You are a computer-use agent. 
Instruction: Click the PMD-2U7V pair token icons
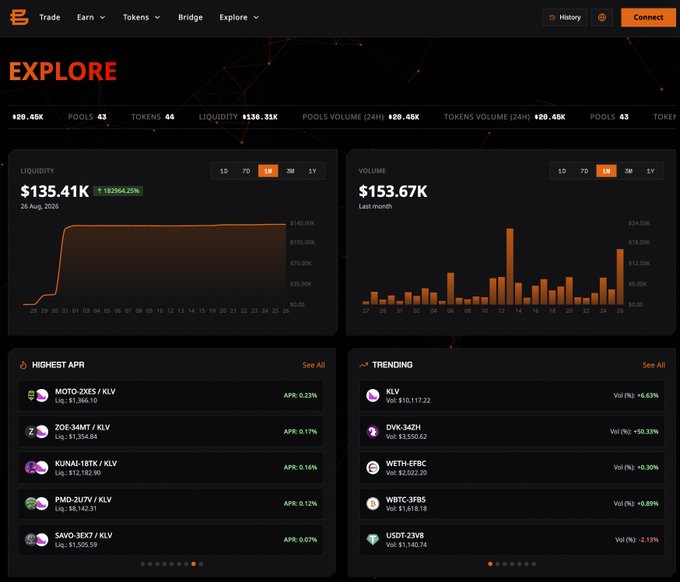[x=37, y=504]
